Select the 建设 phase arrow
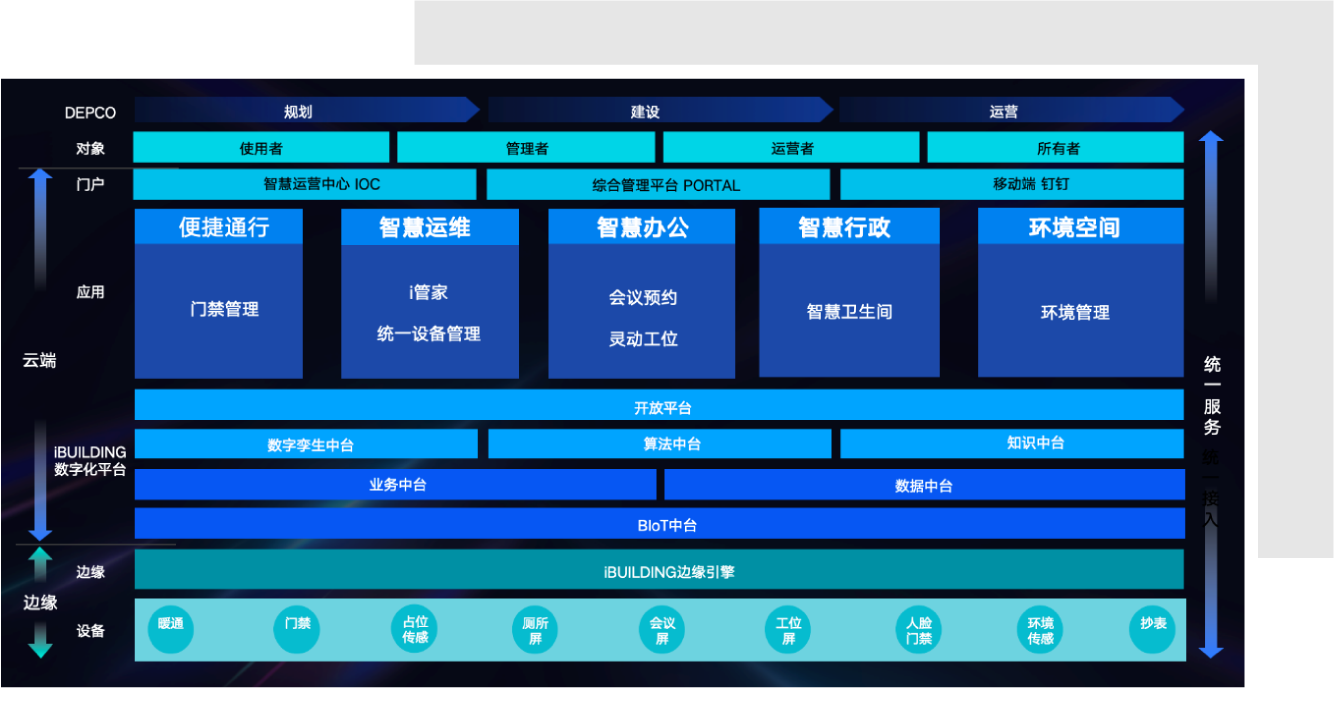The height and width of the screenshot is (725, 1334). (660, 110)
